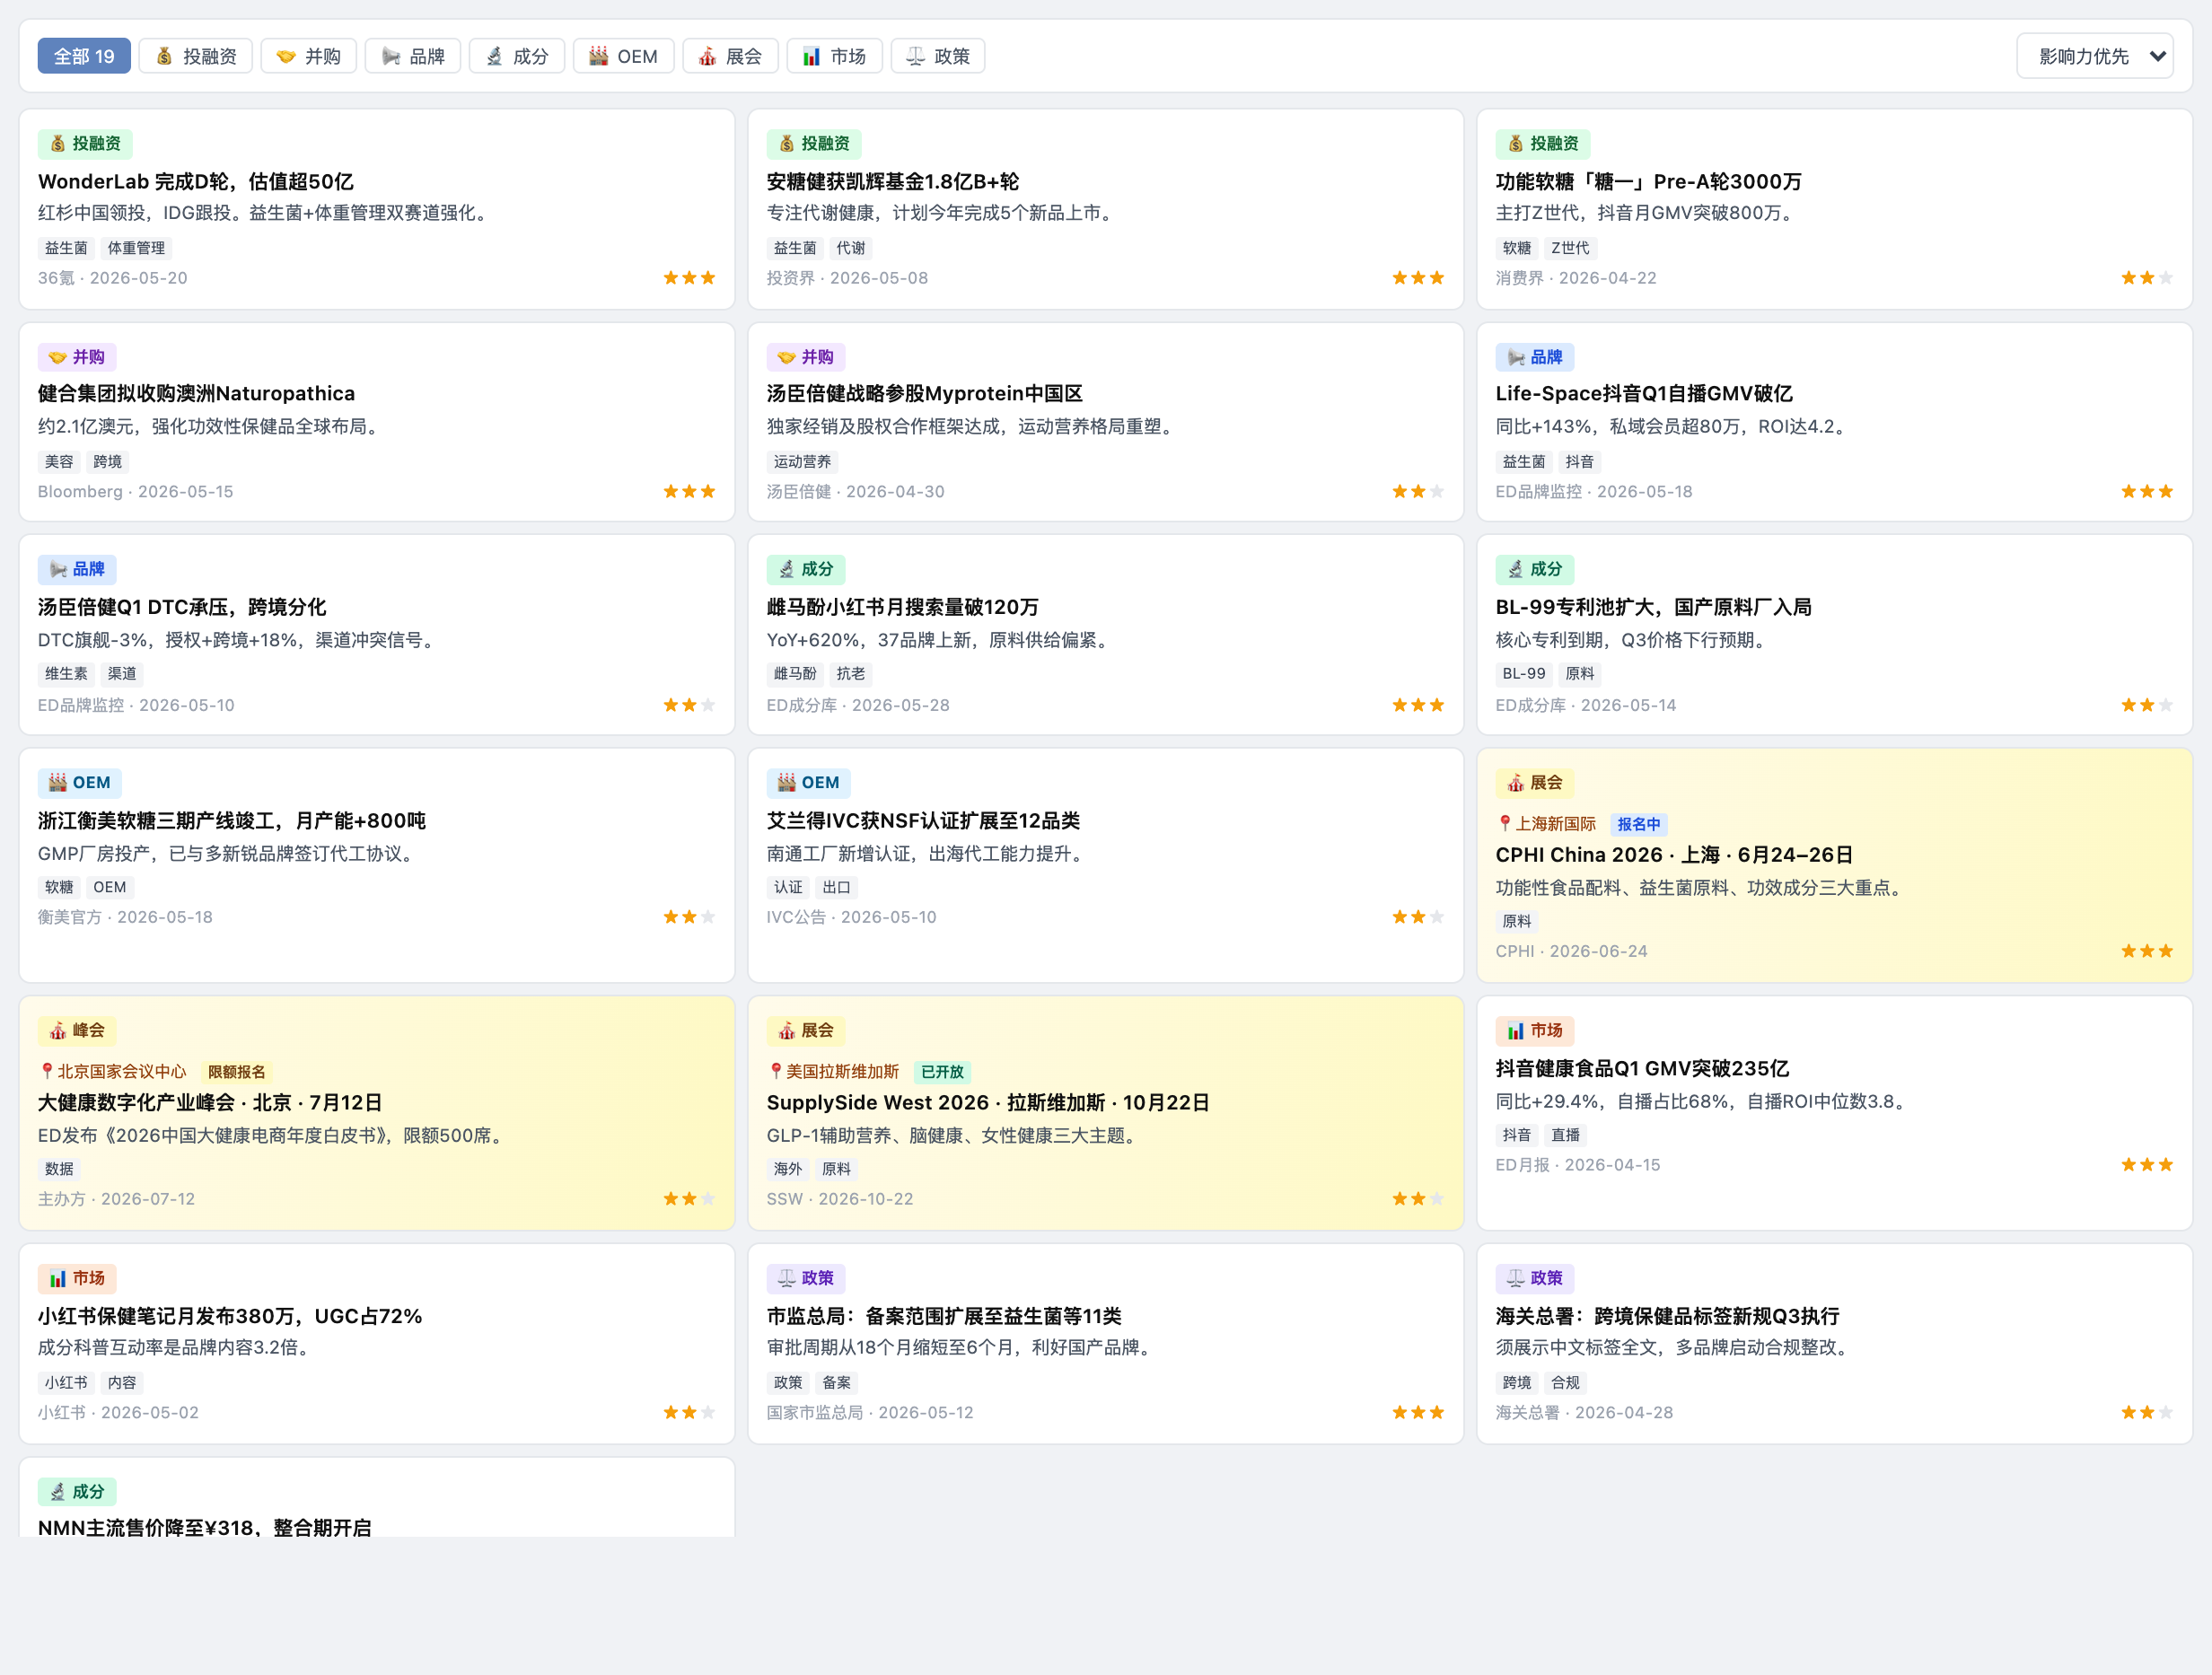The image size is (2212, 1675).
Task: Click the 益生菌 tag on WonderLab card
Action: [66, 248]
